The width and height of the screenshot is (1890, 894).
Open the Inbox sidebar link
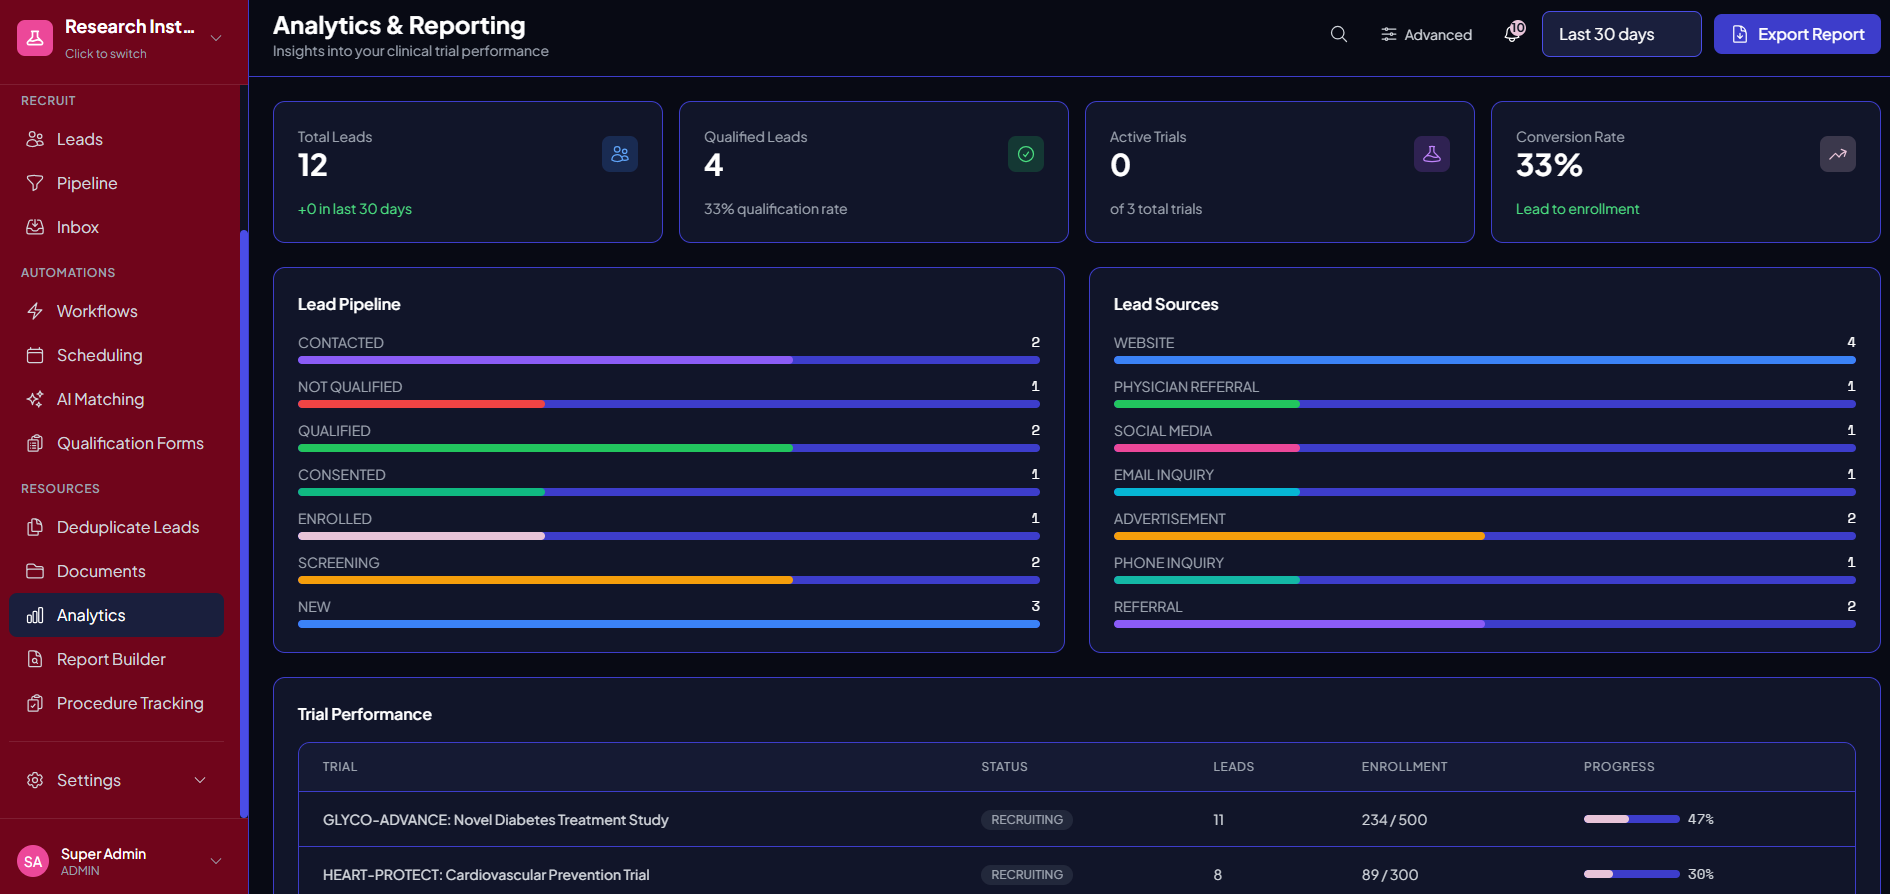[117, 227]
